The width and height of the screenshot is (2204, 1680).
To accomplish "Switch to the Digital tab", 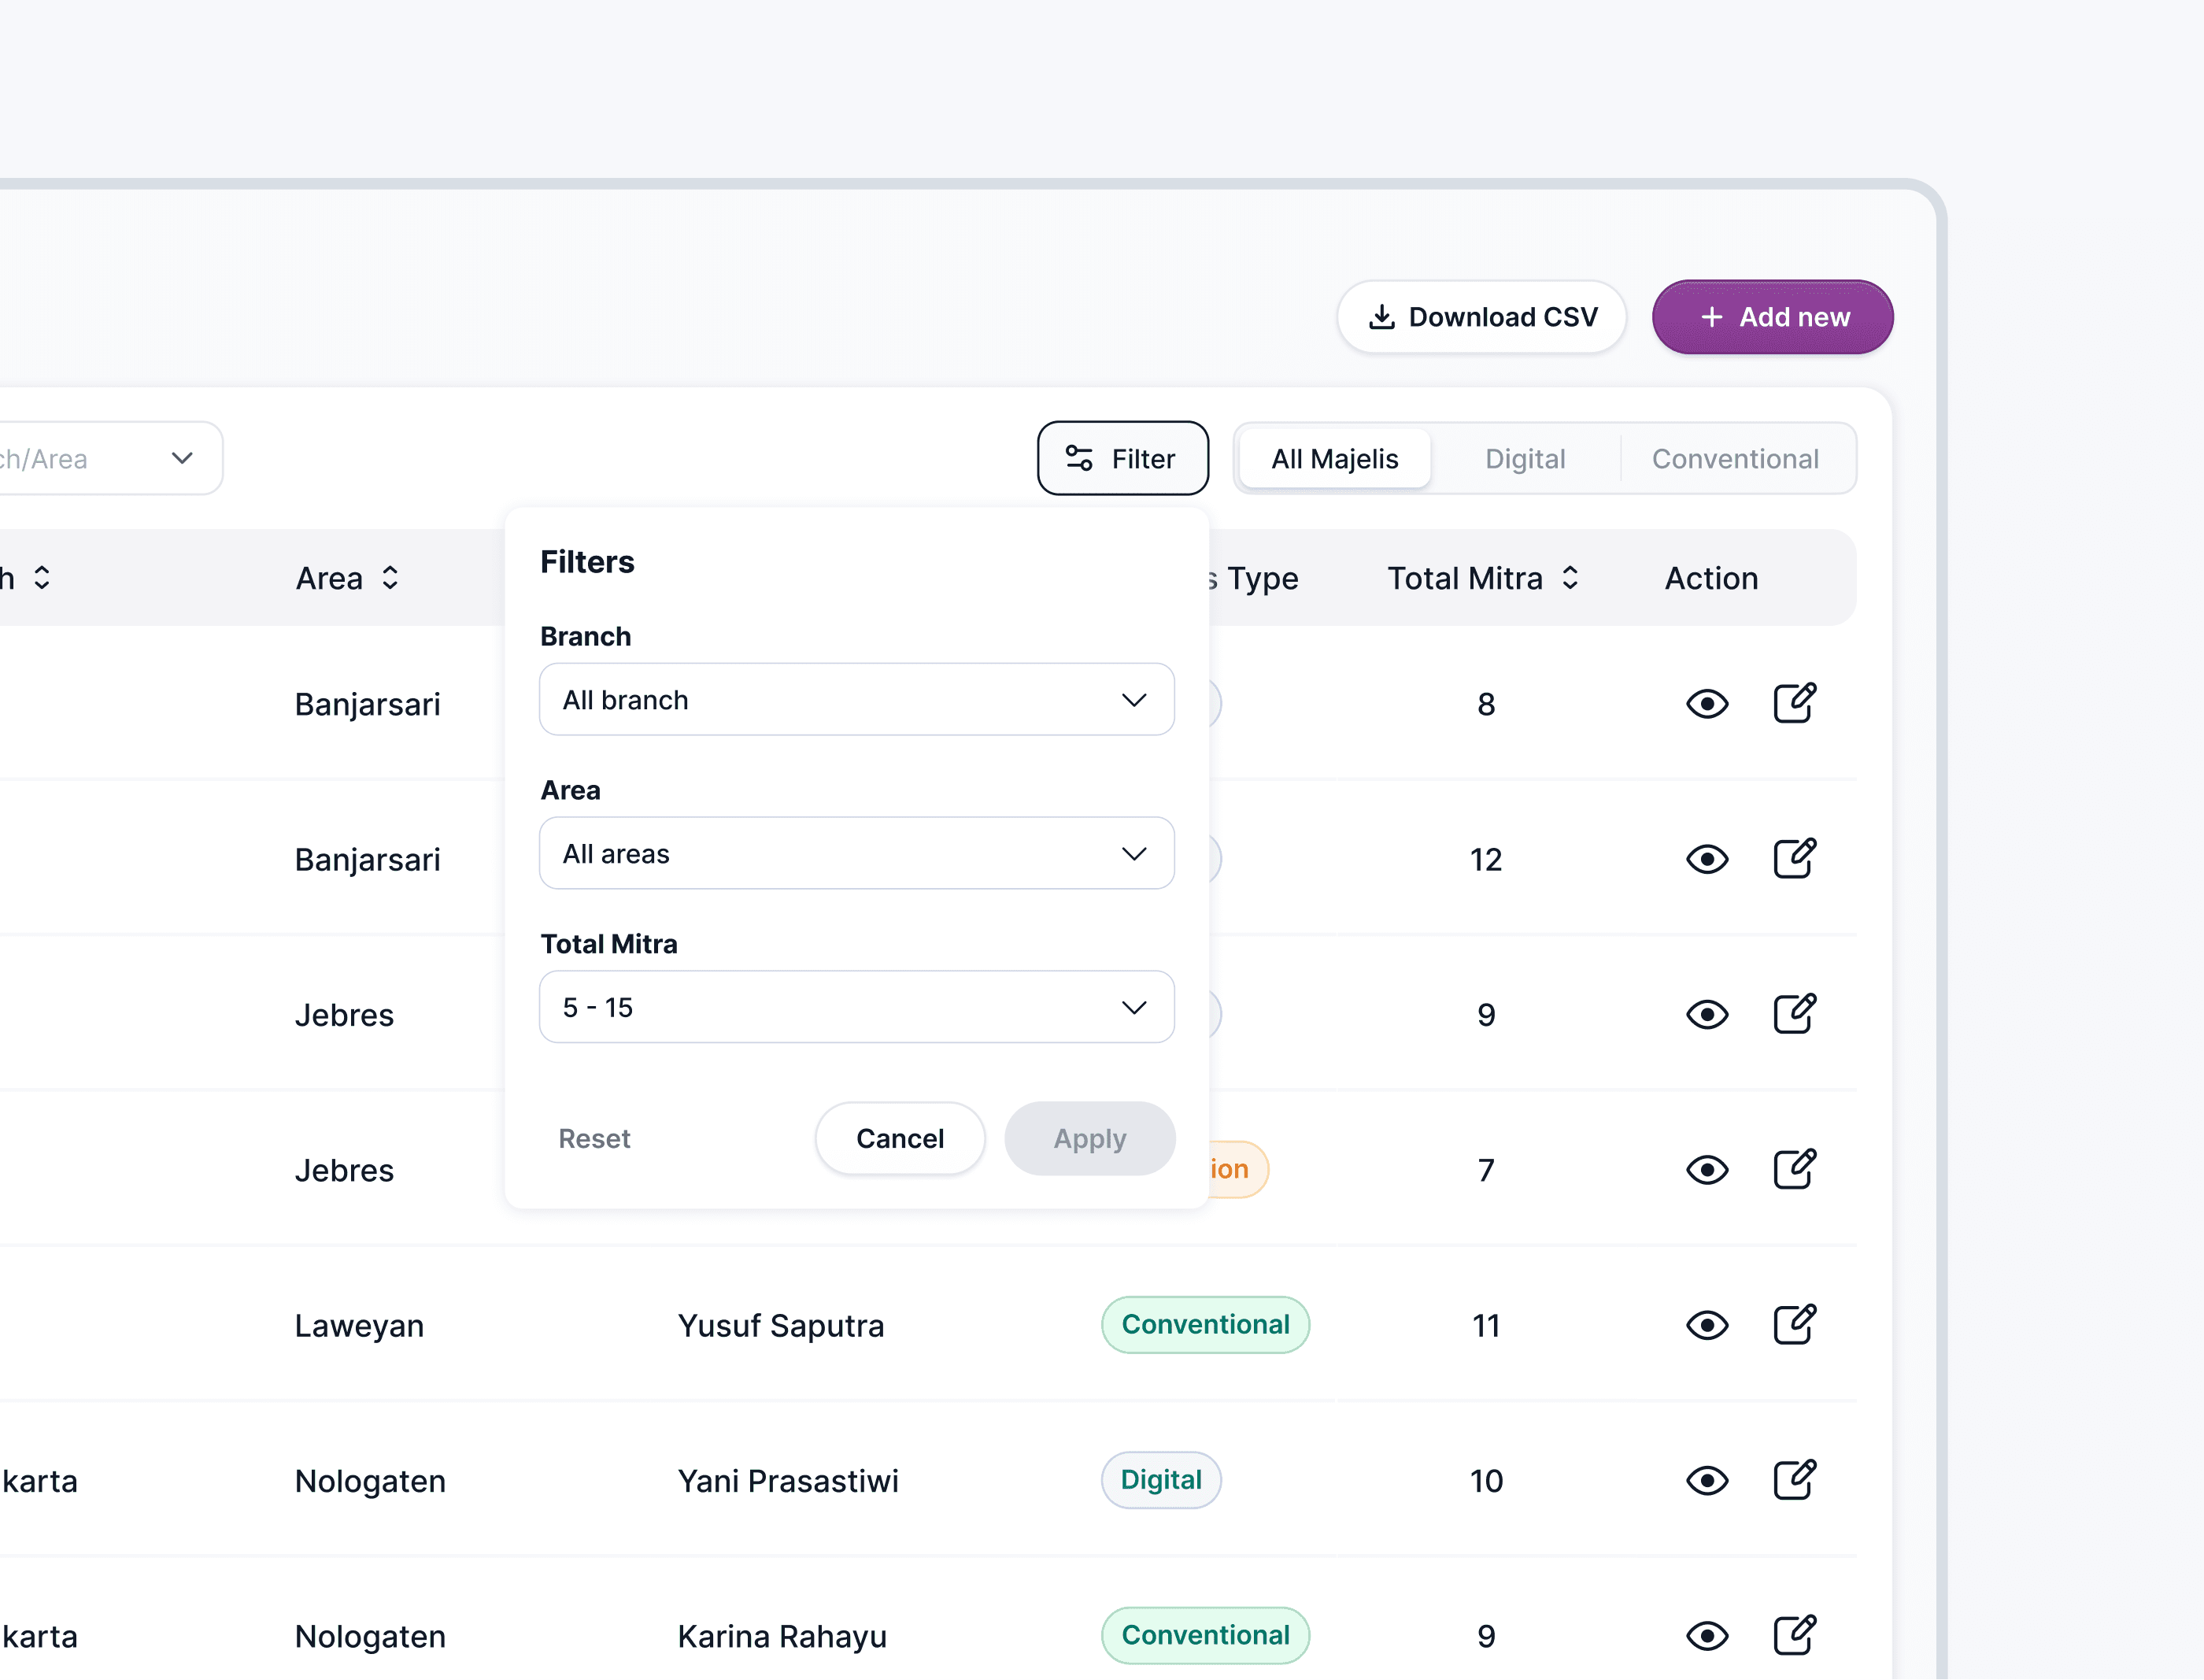I will pyautogui.click(x=1524, y=459).
